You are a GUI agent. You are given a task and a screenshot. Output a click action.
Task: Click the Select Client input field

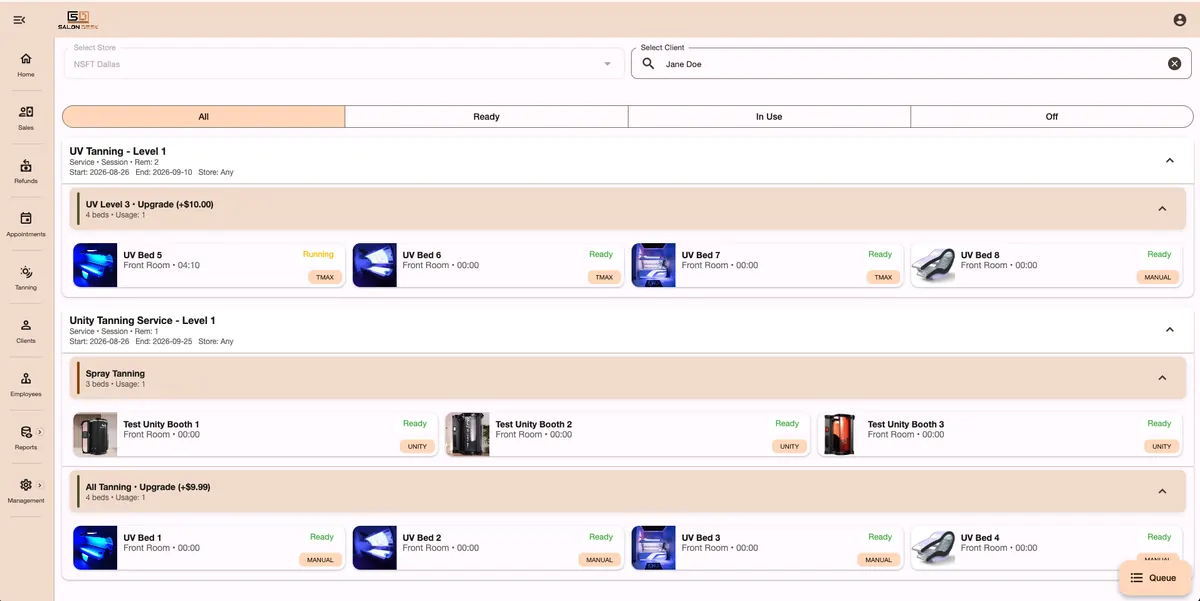coord(912,64)
